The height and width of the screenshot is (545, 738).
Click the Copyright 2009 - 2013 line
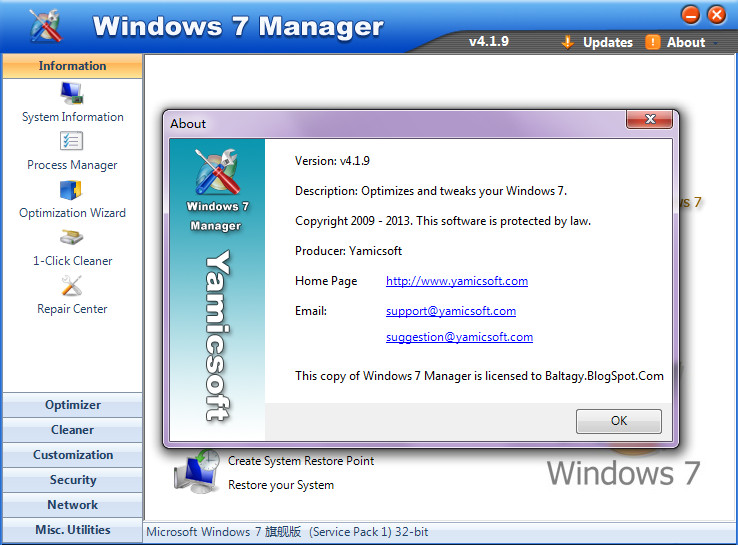[442, 221]
